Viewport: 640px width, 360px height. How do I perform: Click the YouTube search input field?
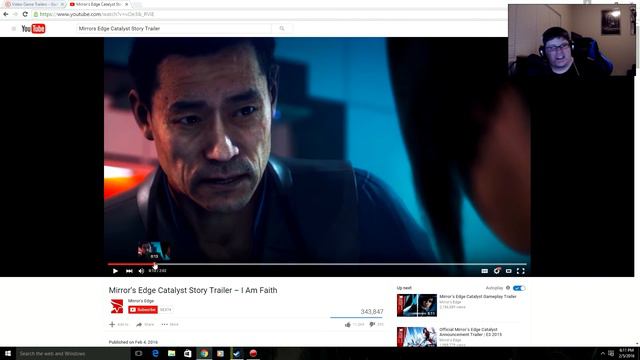[x=174, y=29]
